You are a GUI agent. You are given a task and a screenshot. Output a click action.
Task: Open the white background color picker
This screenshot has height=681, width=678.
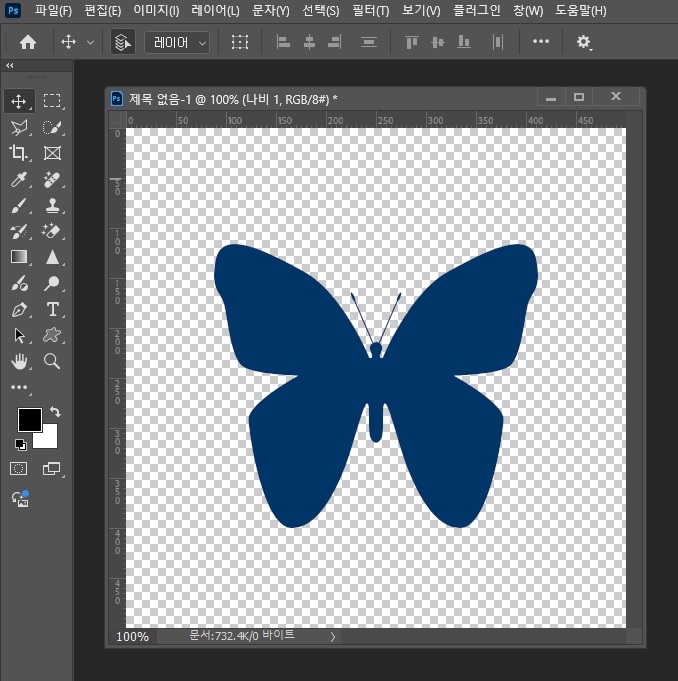click(x=50, y=440)
